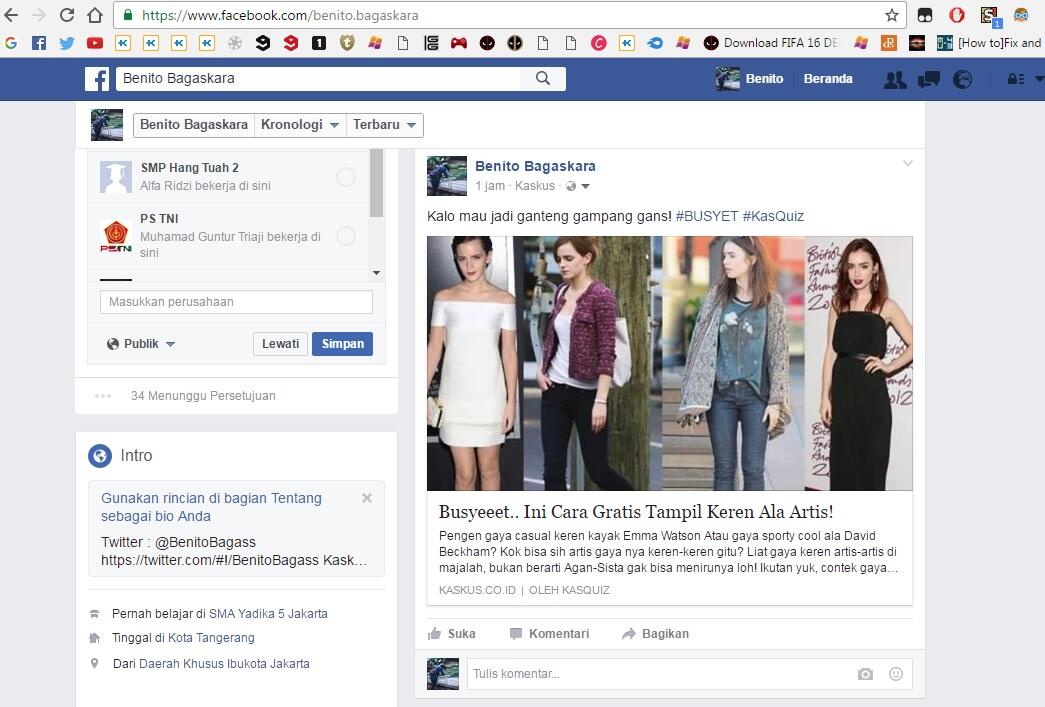
Task: Open the #KasQuiz hashtag link
Action: point(773,216)
